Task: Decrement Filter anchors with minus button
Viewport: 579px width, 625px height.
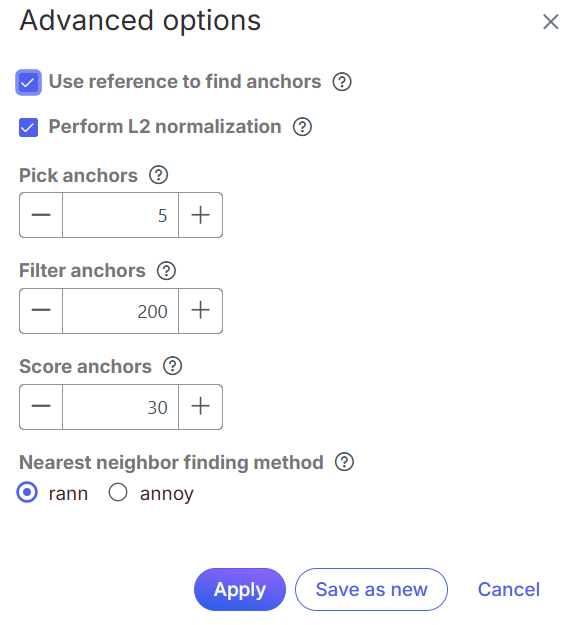Action: tap(41, 311)
